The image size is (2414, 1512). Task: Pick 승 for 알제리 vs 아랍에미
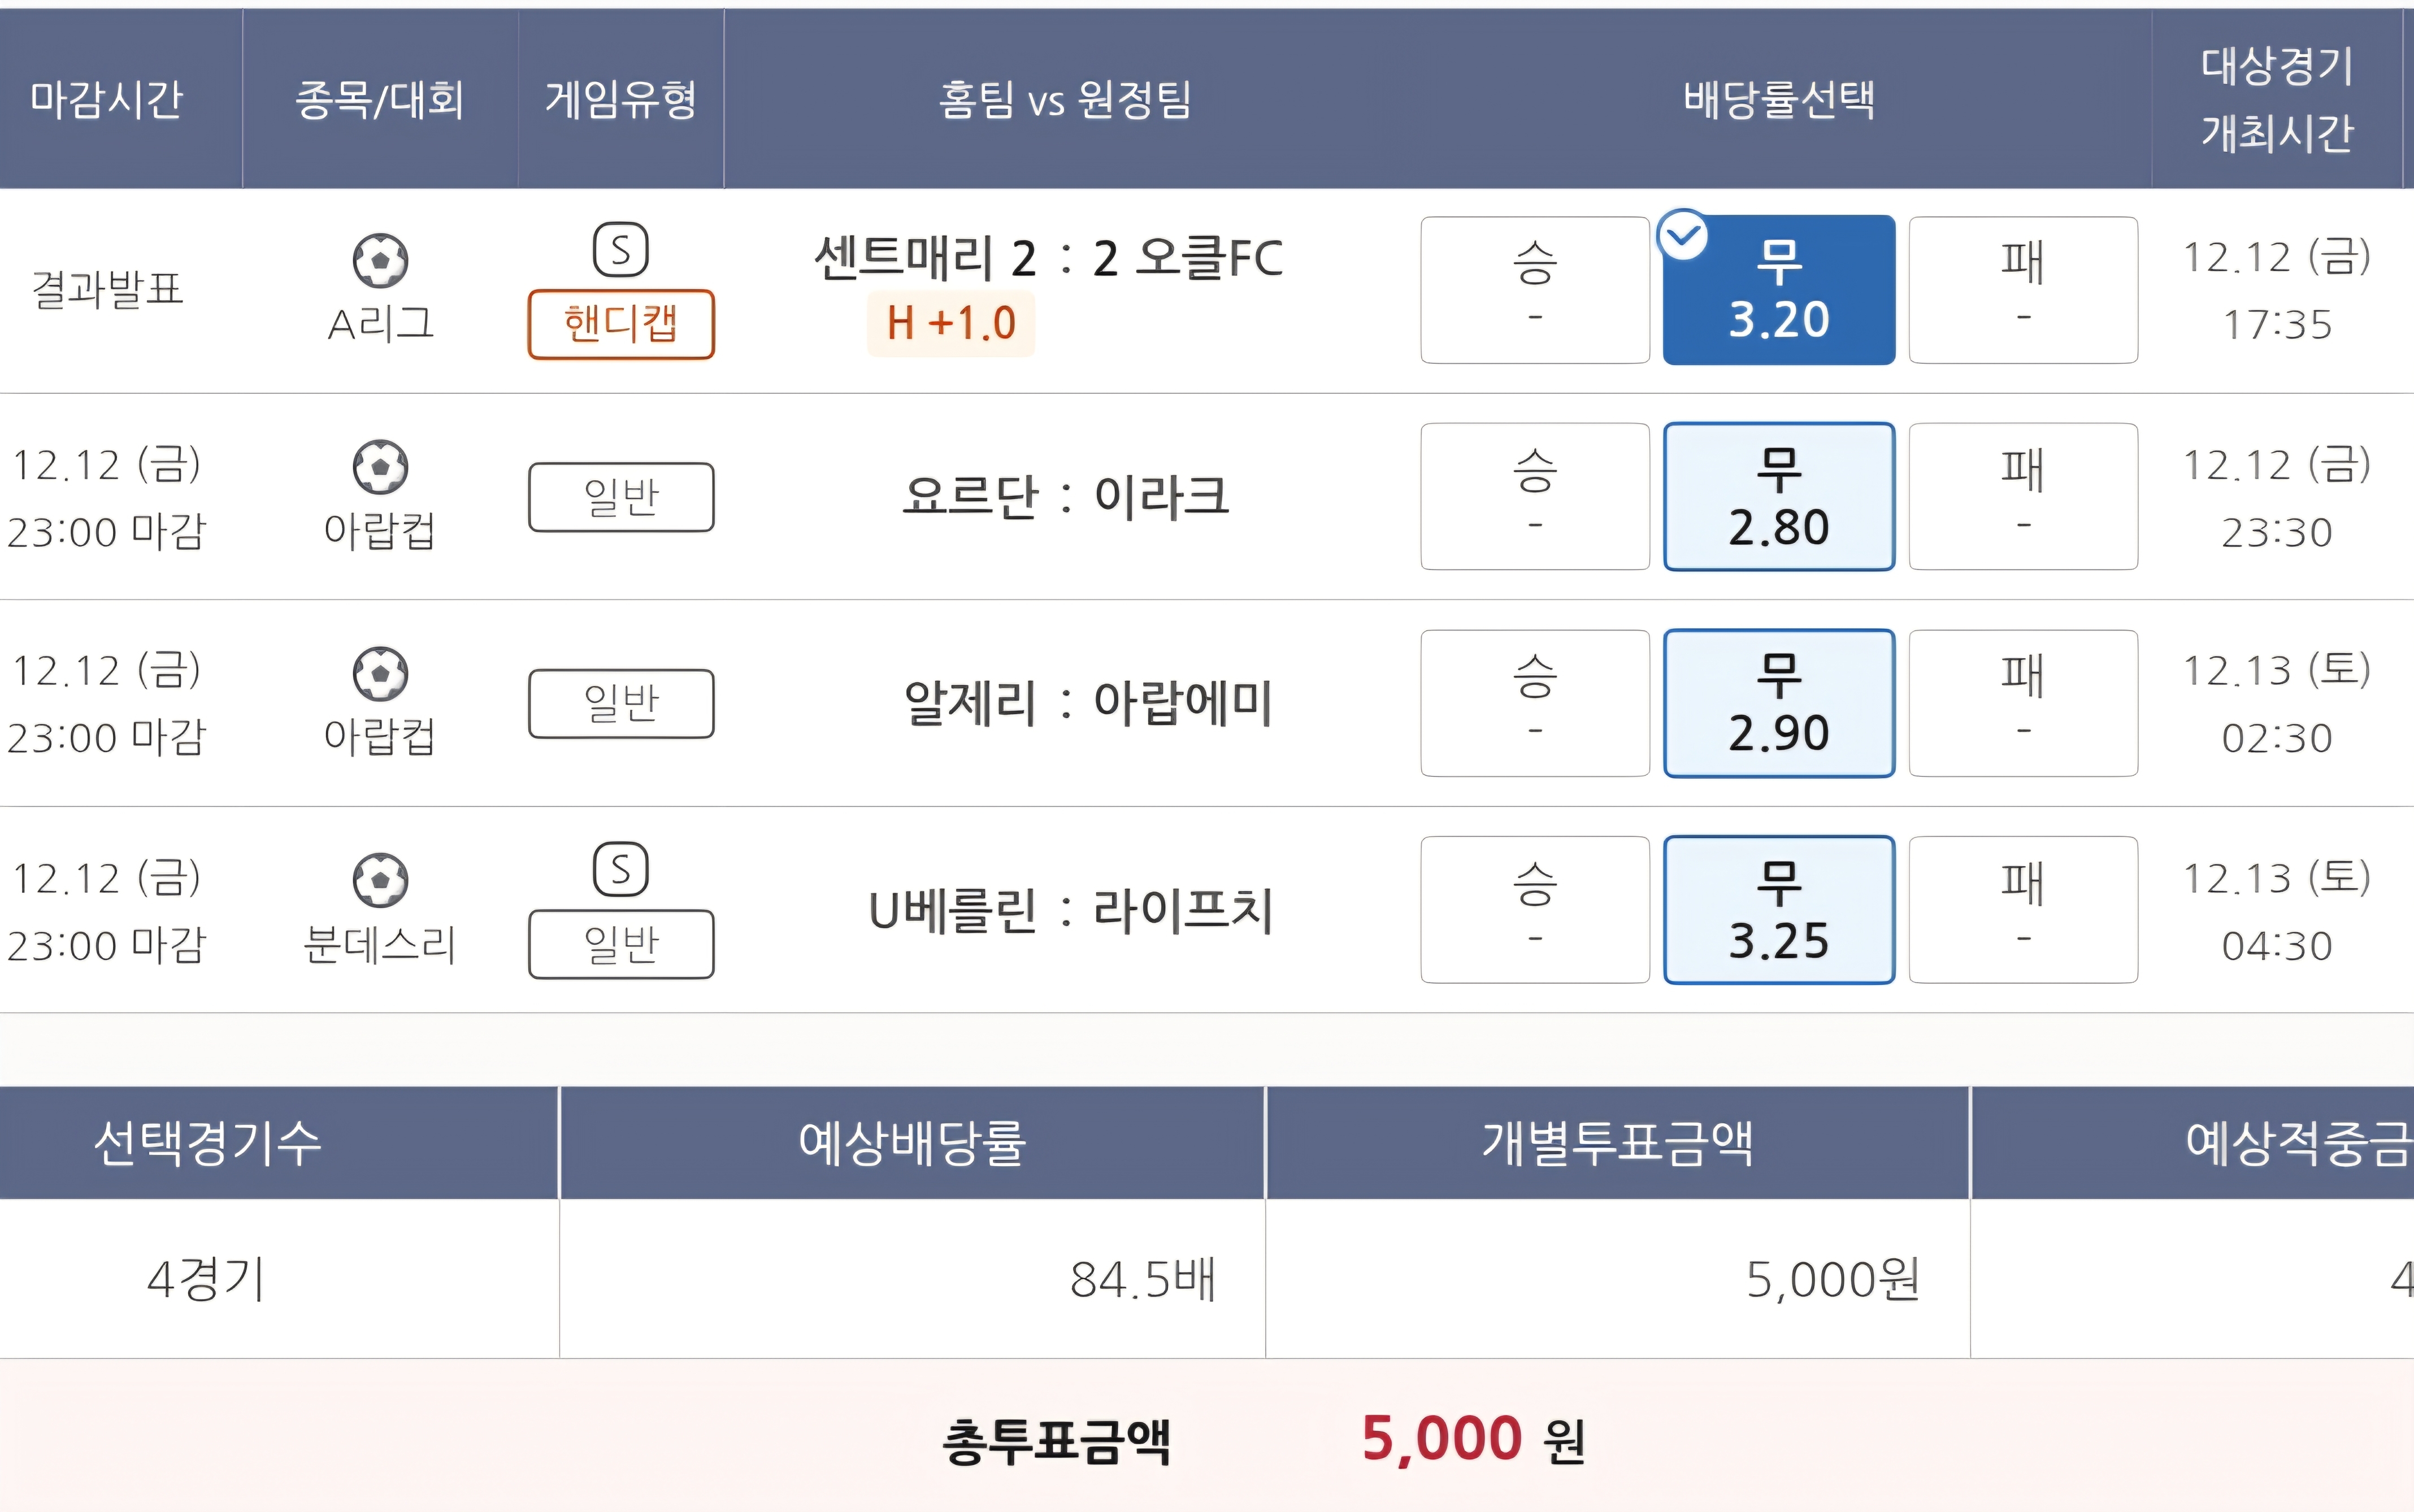pyautogui.click(x=1535, y=703)
